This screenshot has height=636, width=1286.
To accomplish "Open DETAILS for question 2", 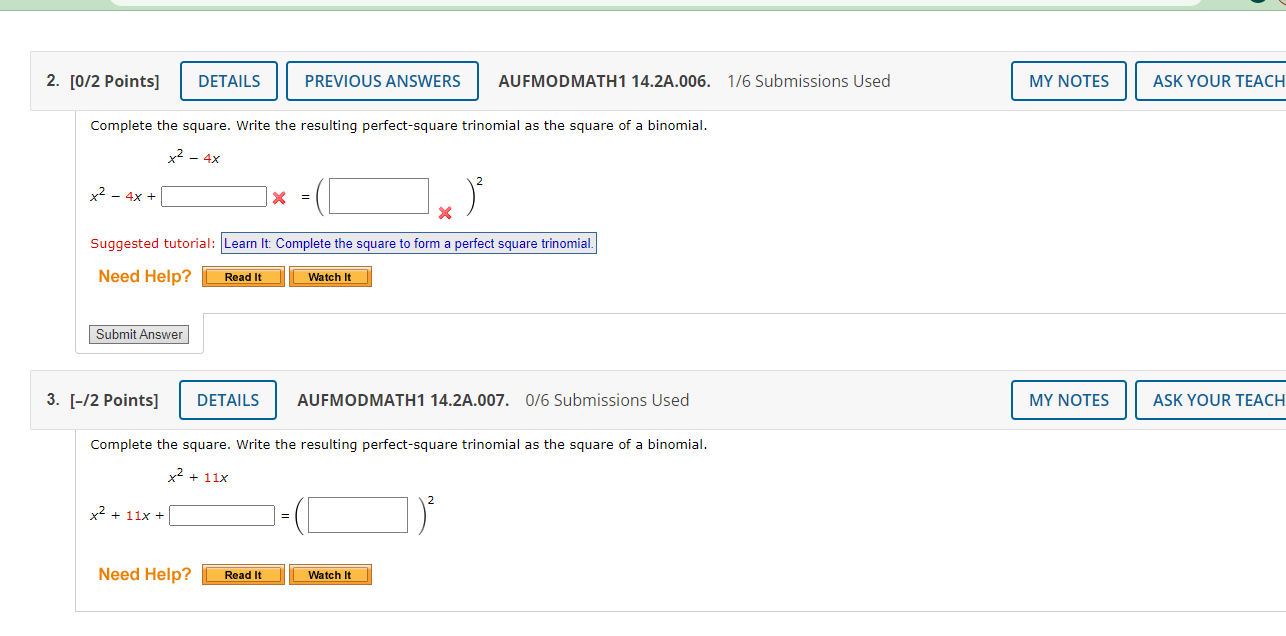I will [228, 81].
